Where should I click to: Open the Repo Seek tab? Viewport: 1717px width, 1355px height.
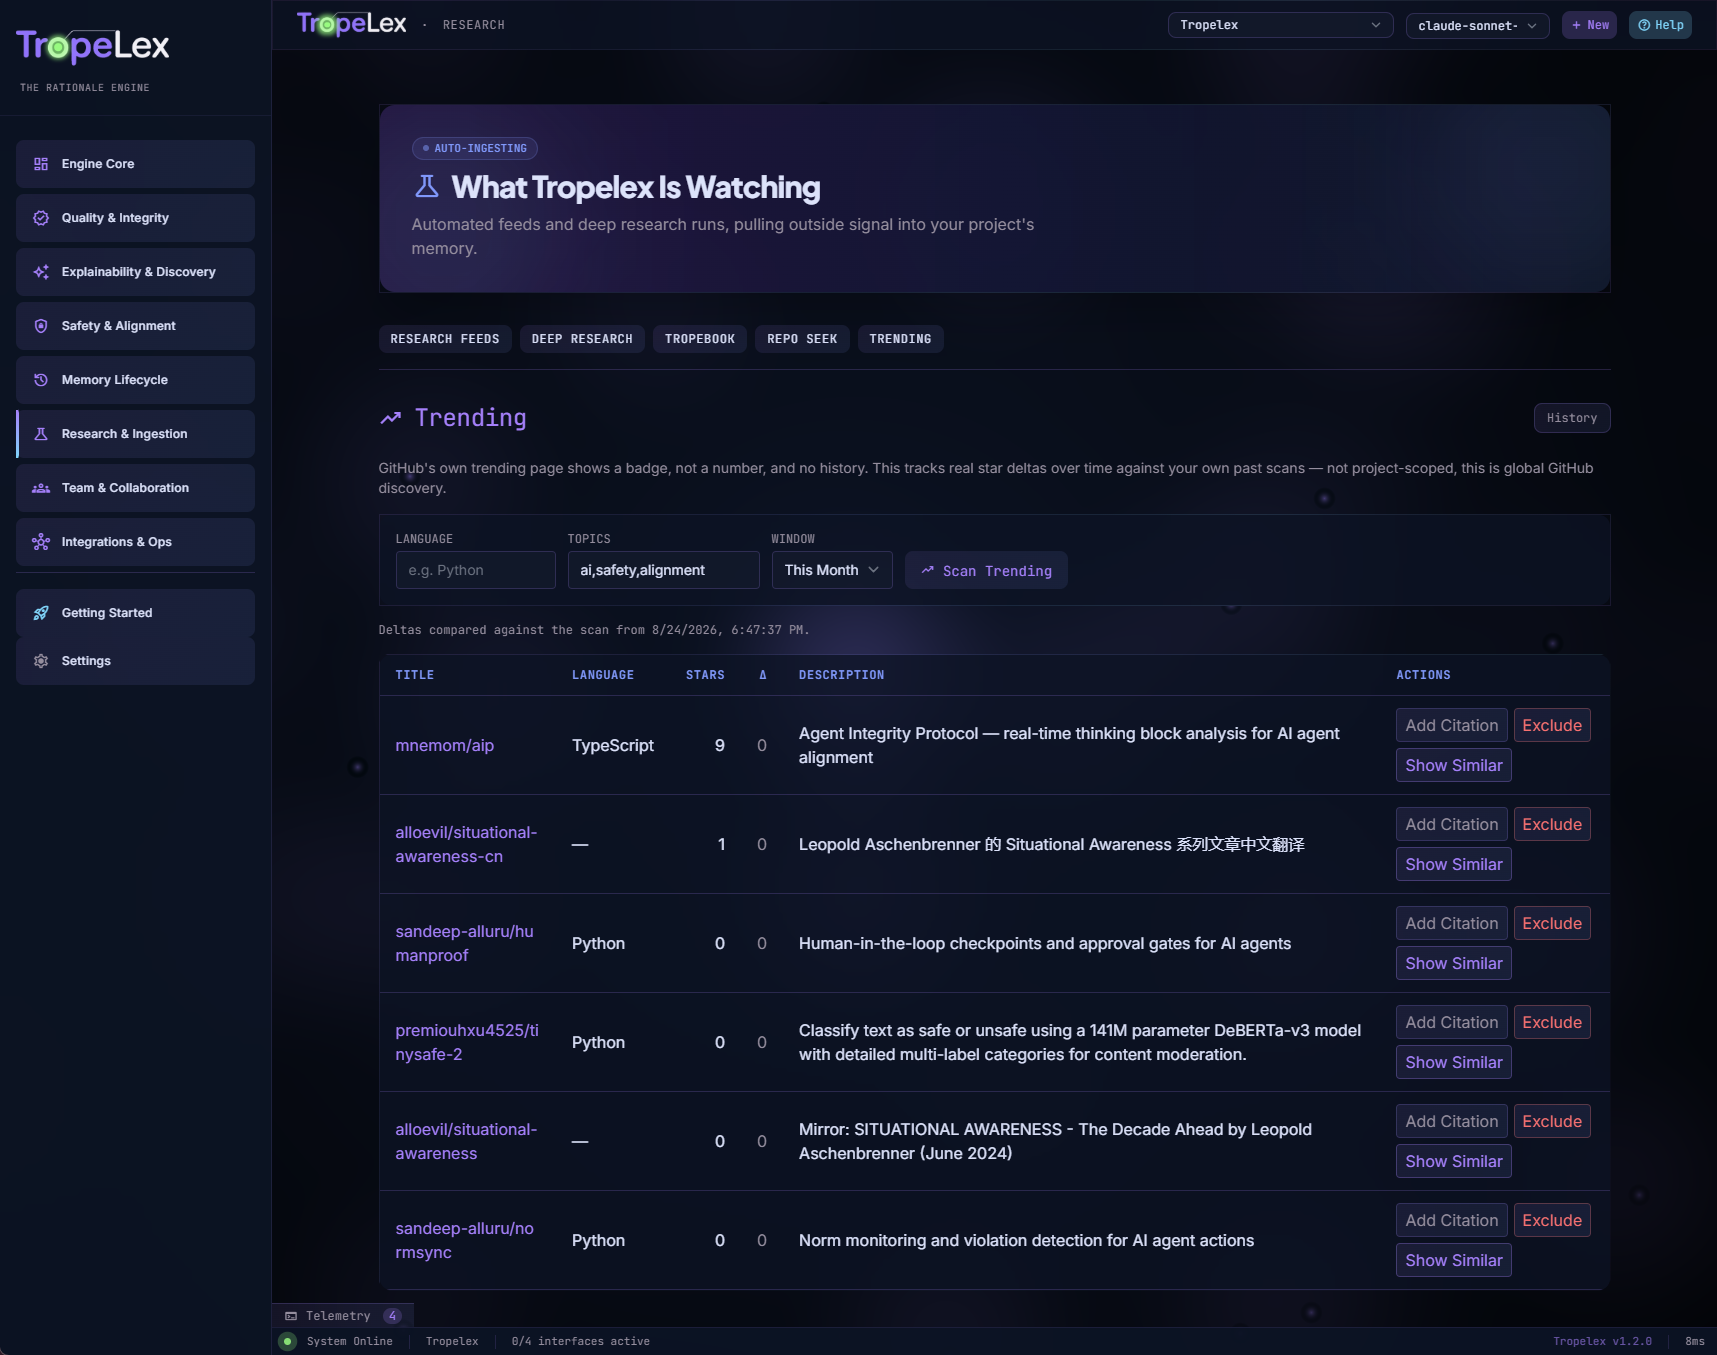(802, 339)
